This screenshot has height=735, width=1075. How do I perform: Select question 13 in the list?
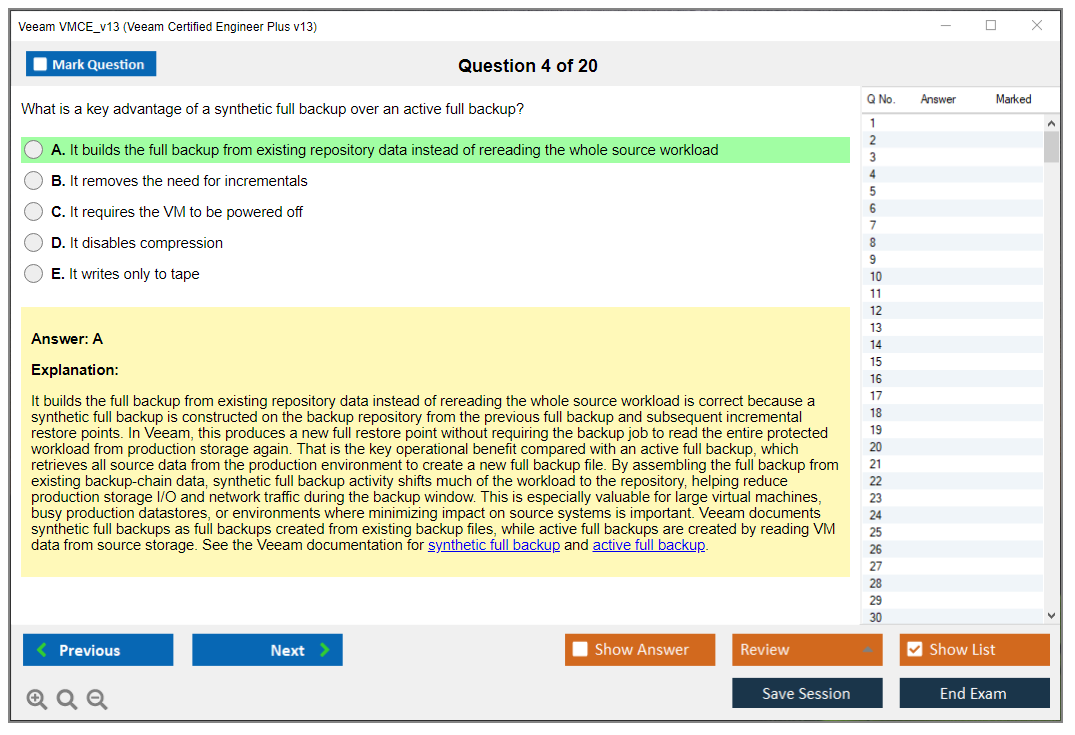pyautogui.click(x=952, y=328)
